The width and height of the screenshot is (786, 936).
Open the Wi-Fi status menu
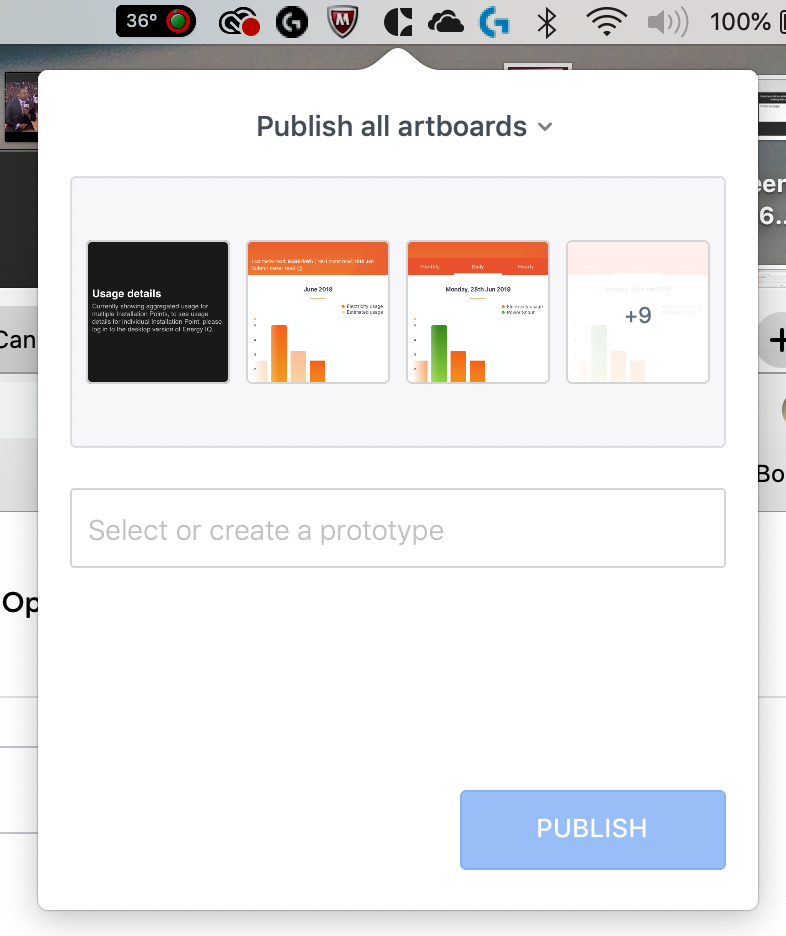click(x=606, y=22)
